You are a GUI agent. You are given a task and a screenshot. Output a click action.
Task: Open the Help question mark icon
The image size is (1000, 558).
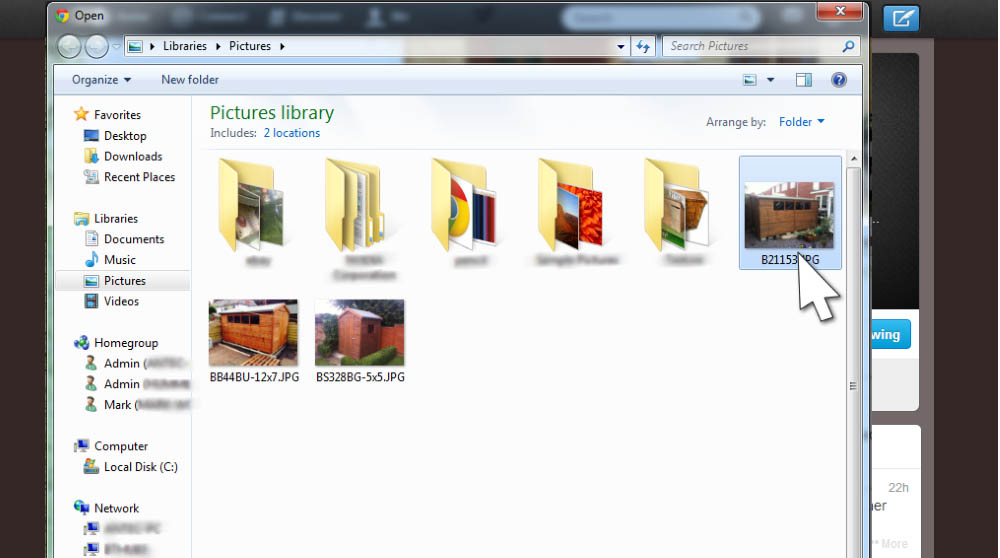[839, 80]
